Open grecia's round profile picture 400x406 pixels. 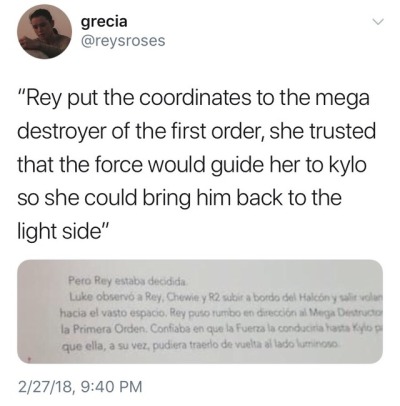(x=45, y=32)
